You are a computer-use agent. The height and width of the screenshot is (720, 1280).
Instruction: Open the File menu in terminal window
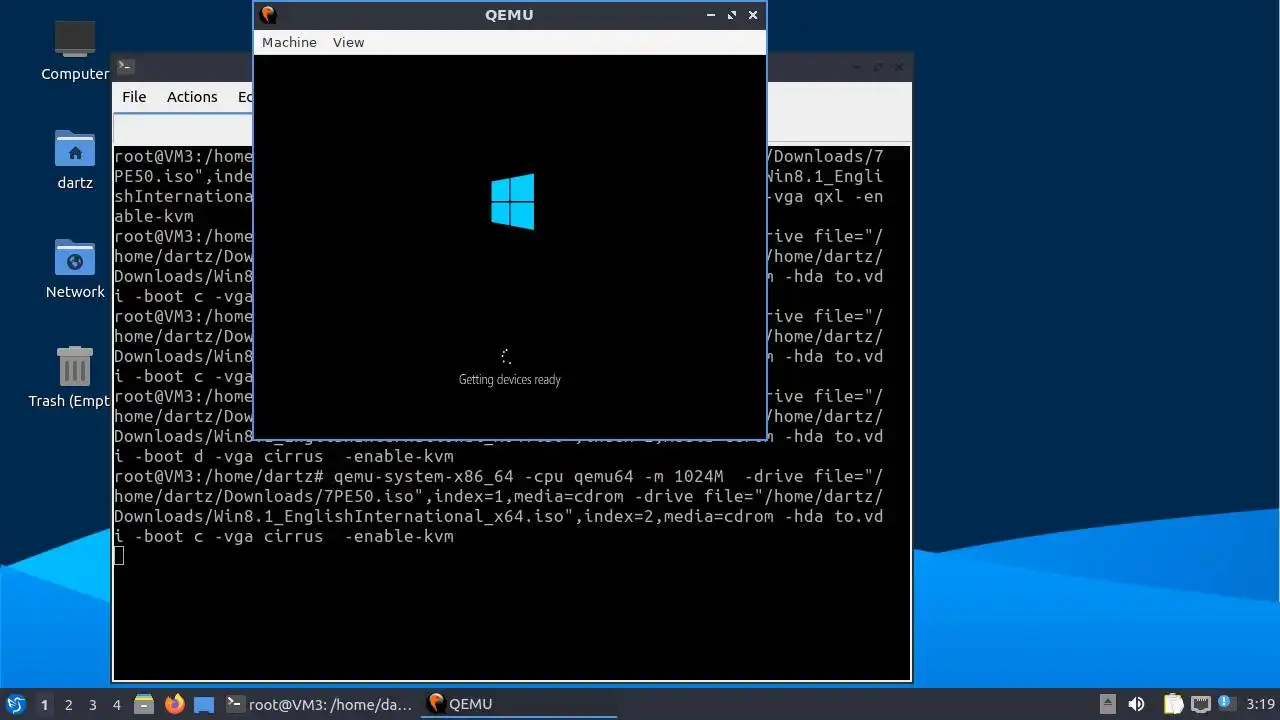[x=134, y=97]
